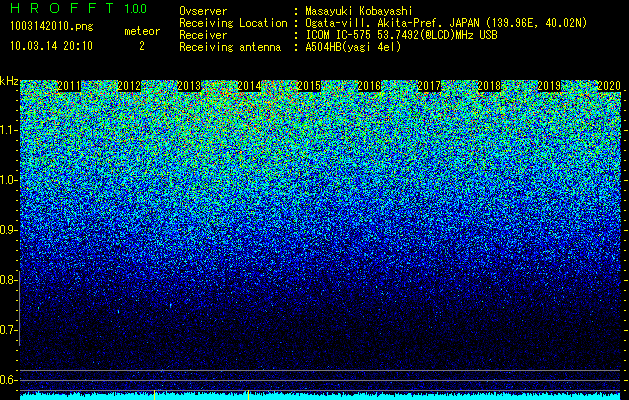Select the version number 1.0.0
This screenshot has height=400, width=629.
136,9
